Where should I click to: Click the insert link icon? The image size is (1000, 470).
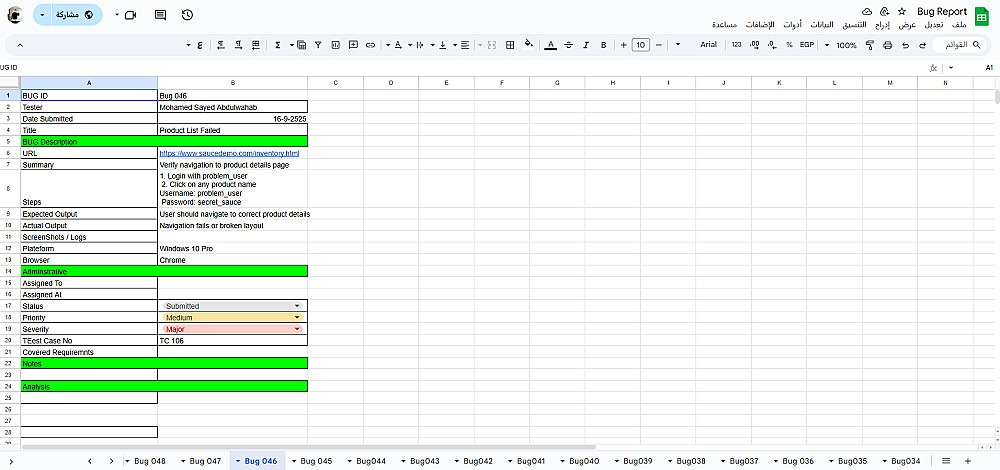[371, 45]
